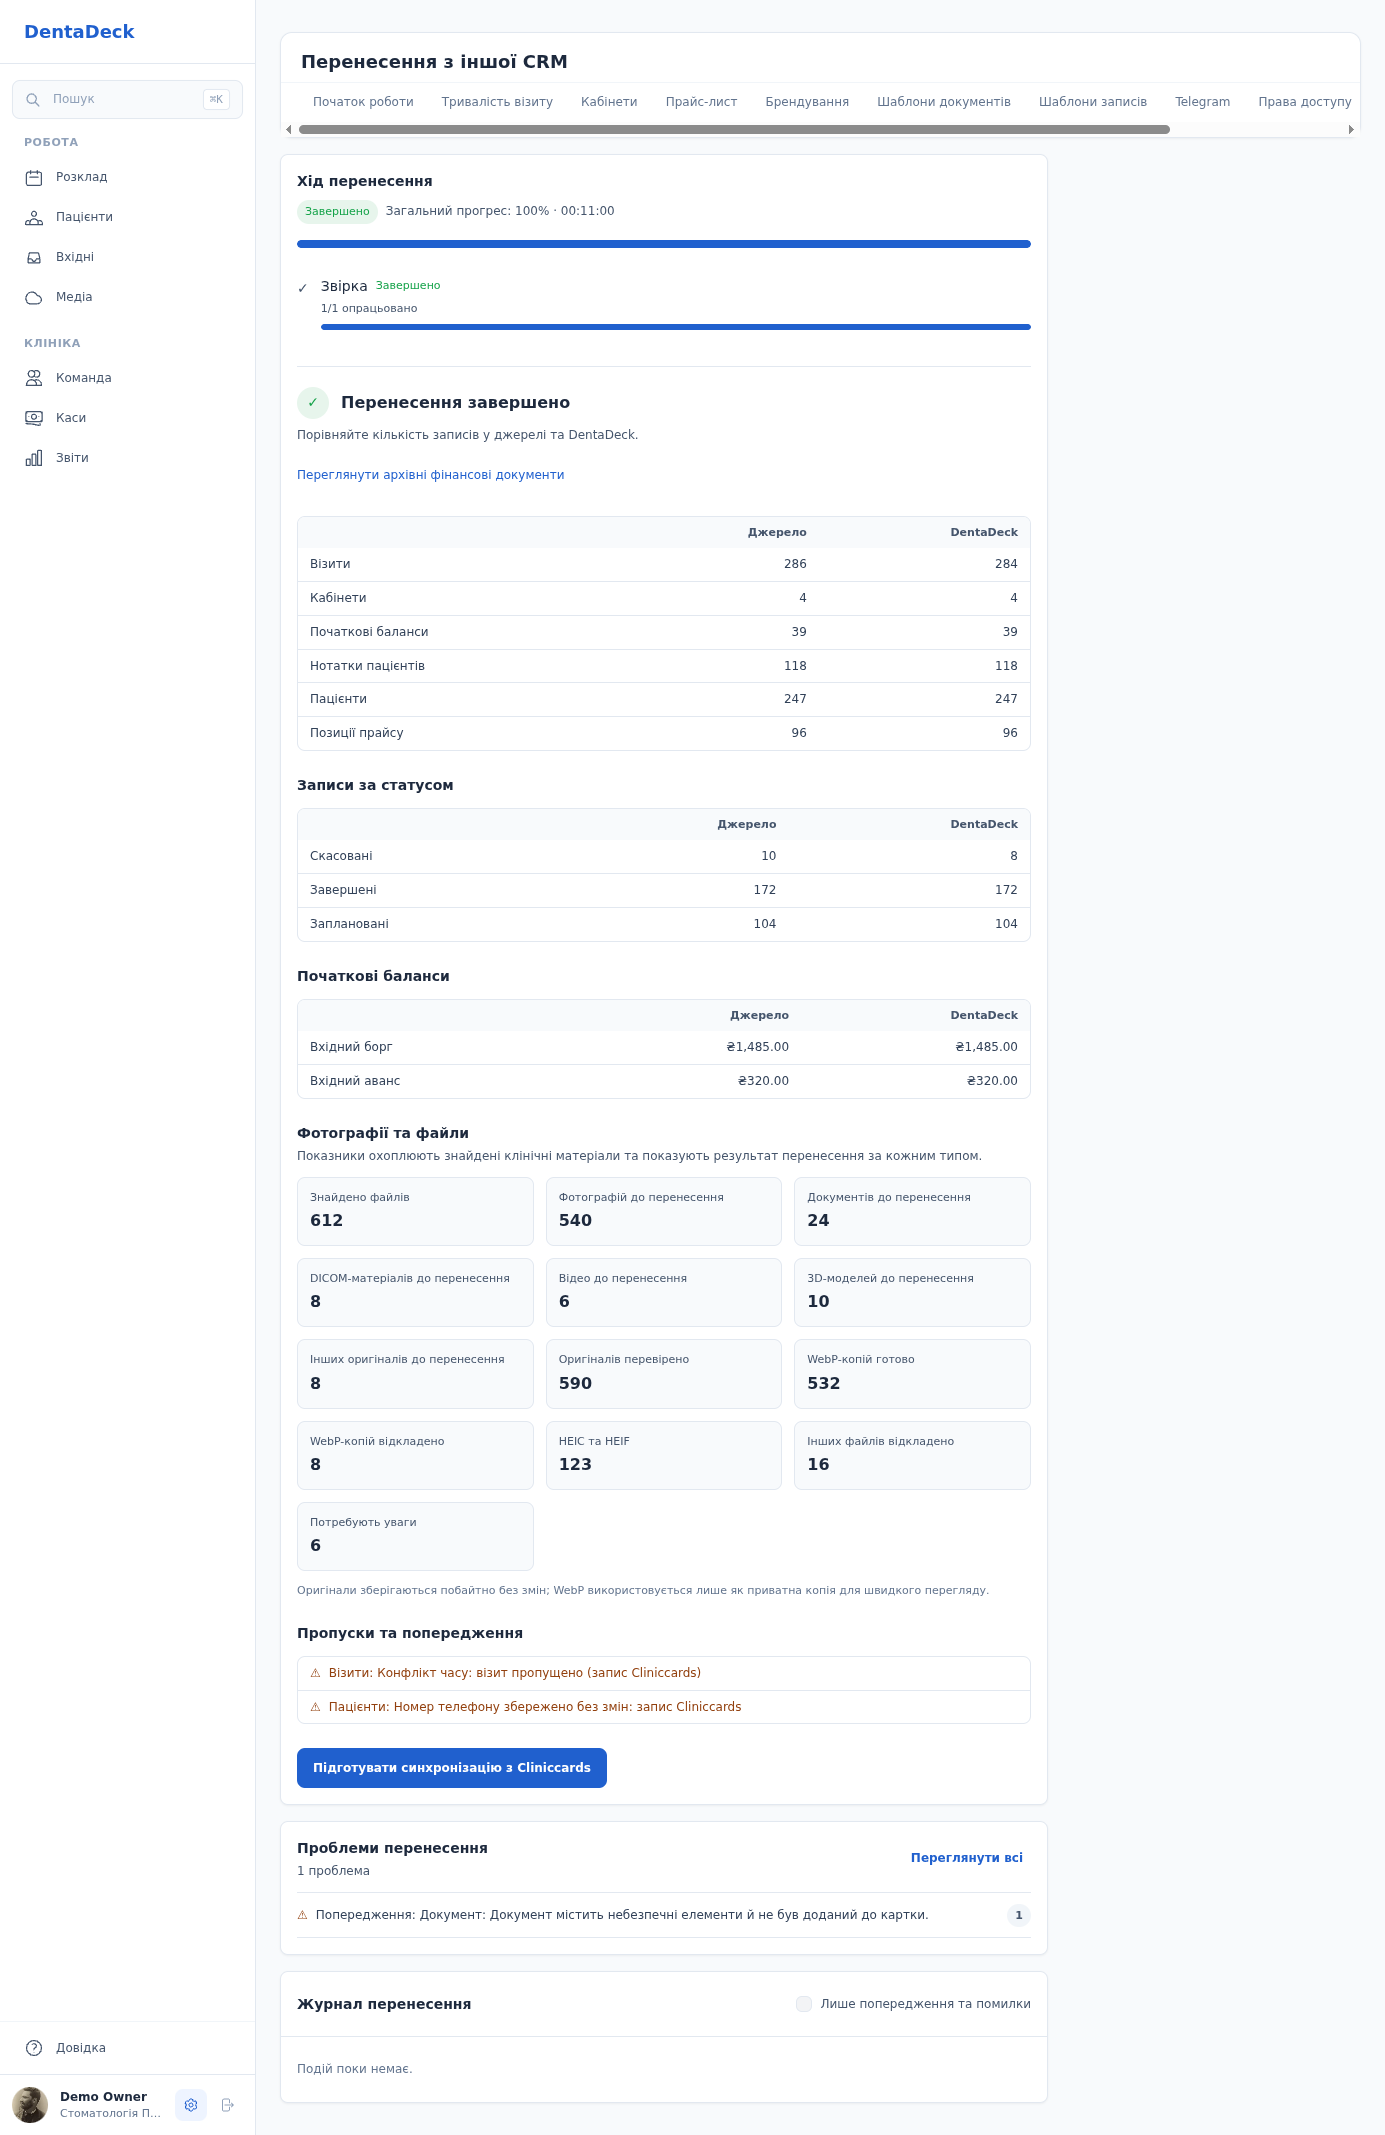The image size is (1385, 2135).
Task: Open Вхідні inbox icon
Action: (34, 257)
